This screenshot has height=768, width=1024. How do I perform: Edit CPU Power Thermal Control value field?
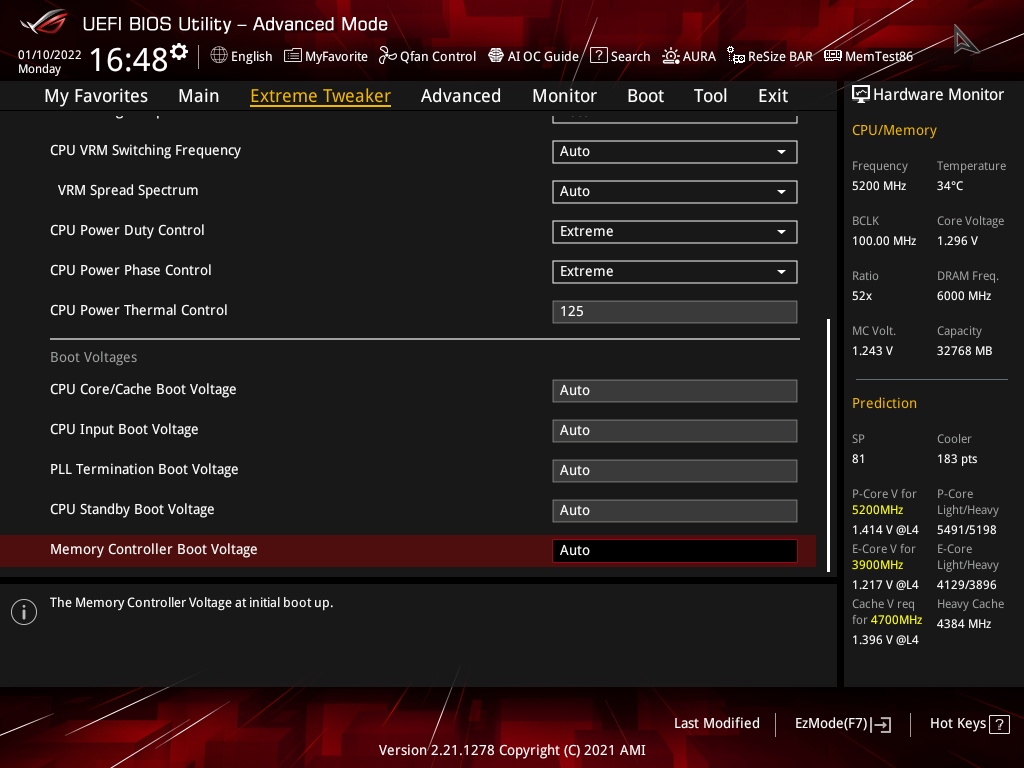pyautogui.click(x=675, y=312)
